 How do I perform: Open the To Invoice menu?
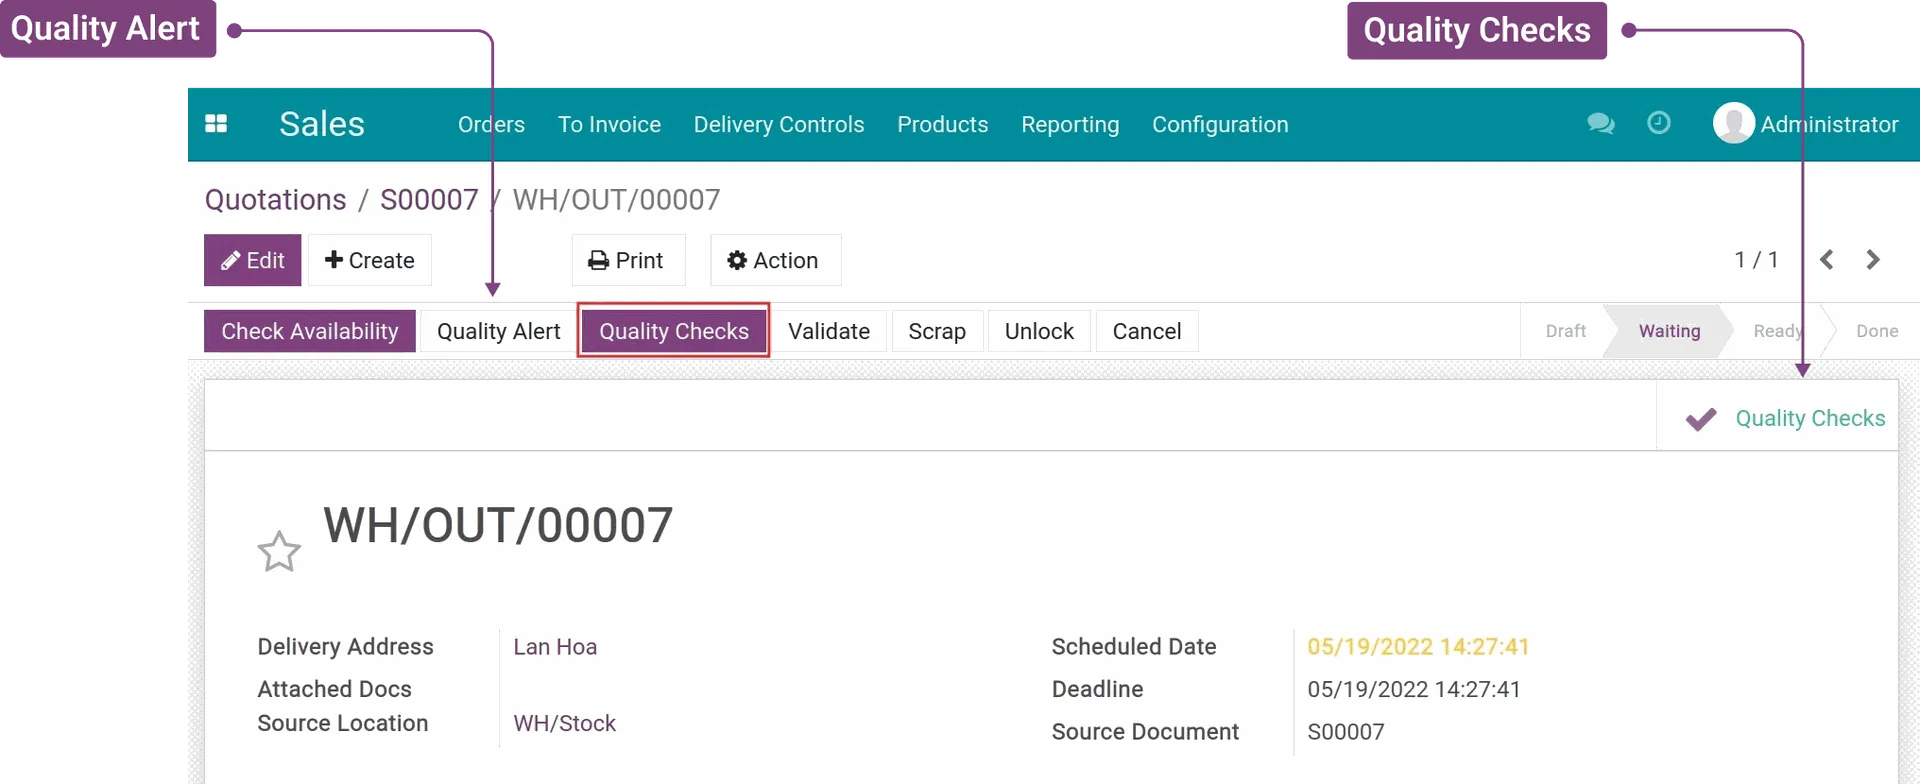(609, 124)
